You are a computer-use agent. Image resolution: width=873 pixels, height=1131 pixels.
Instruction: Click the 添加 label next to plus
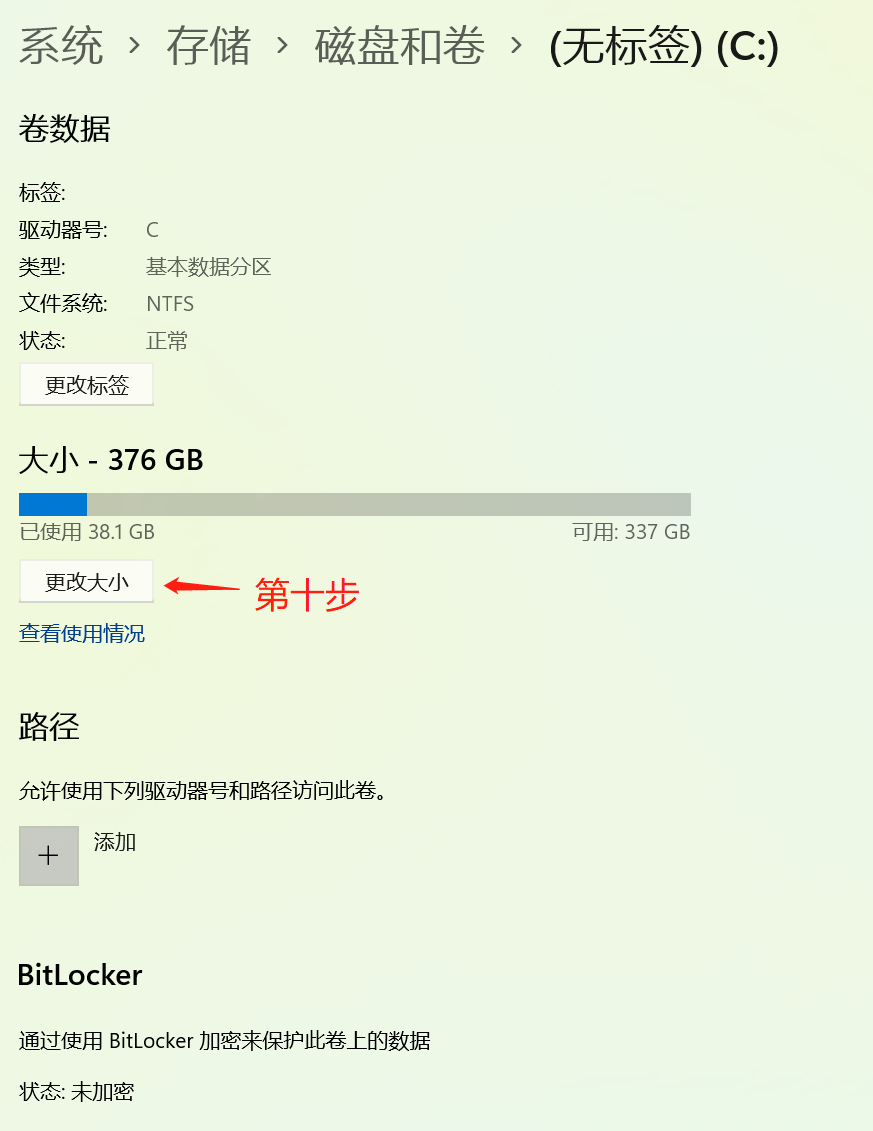[x=115, y=842]
